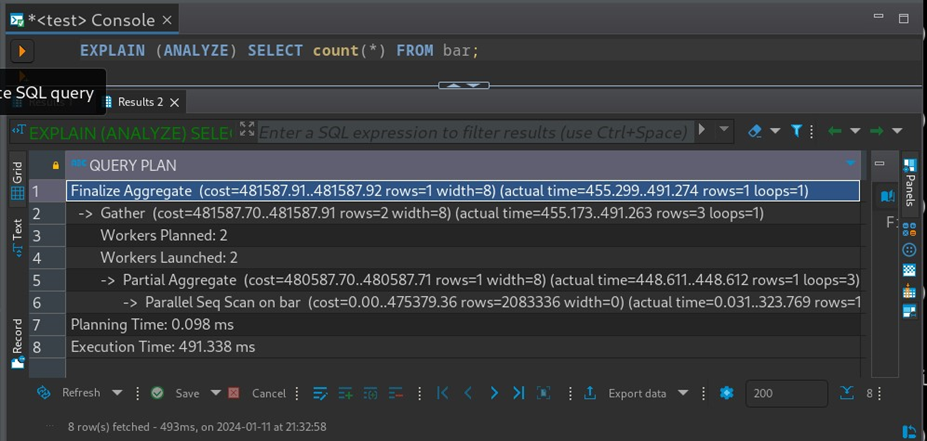Click the book icon in the value panel
Viewport: 927px width, 441px height.
click(x=887, y=196)
